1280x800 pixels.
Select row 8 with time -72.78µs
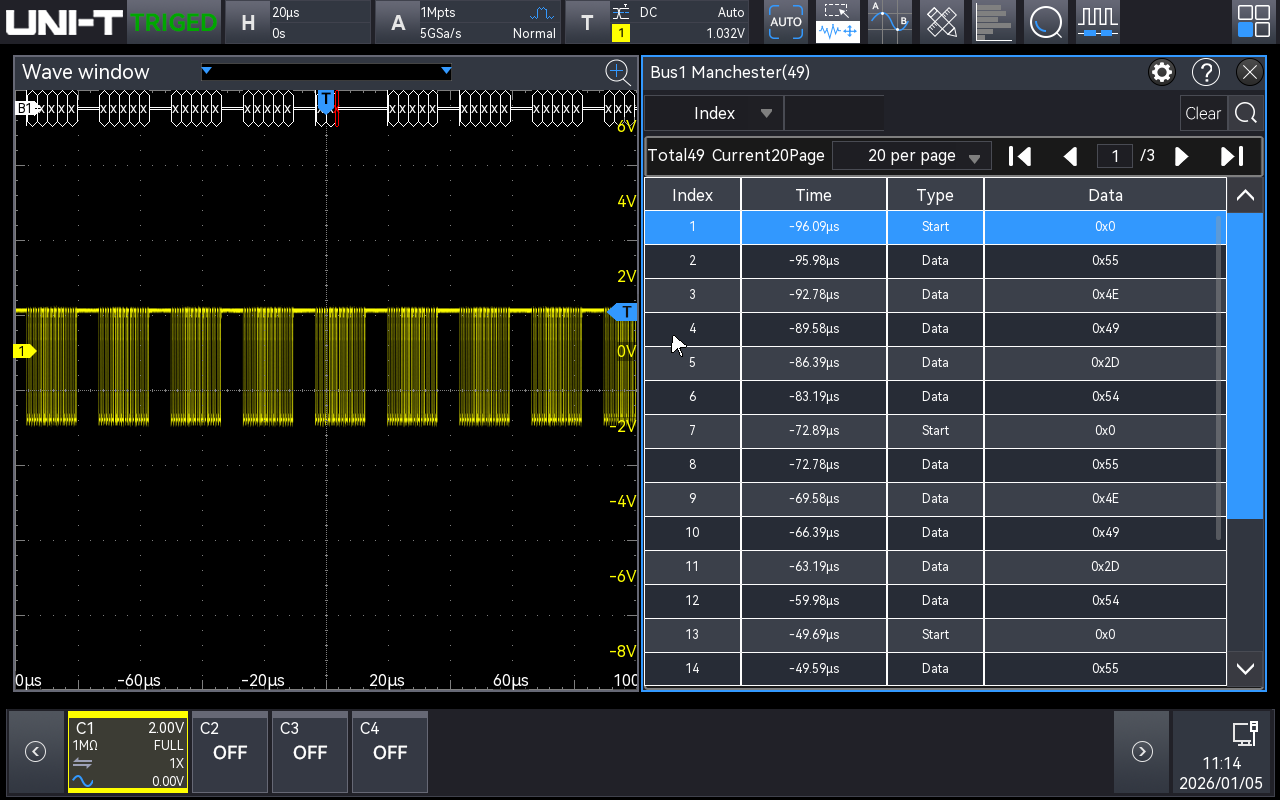[935, 465]
